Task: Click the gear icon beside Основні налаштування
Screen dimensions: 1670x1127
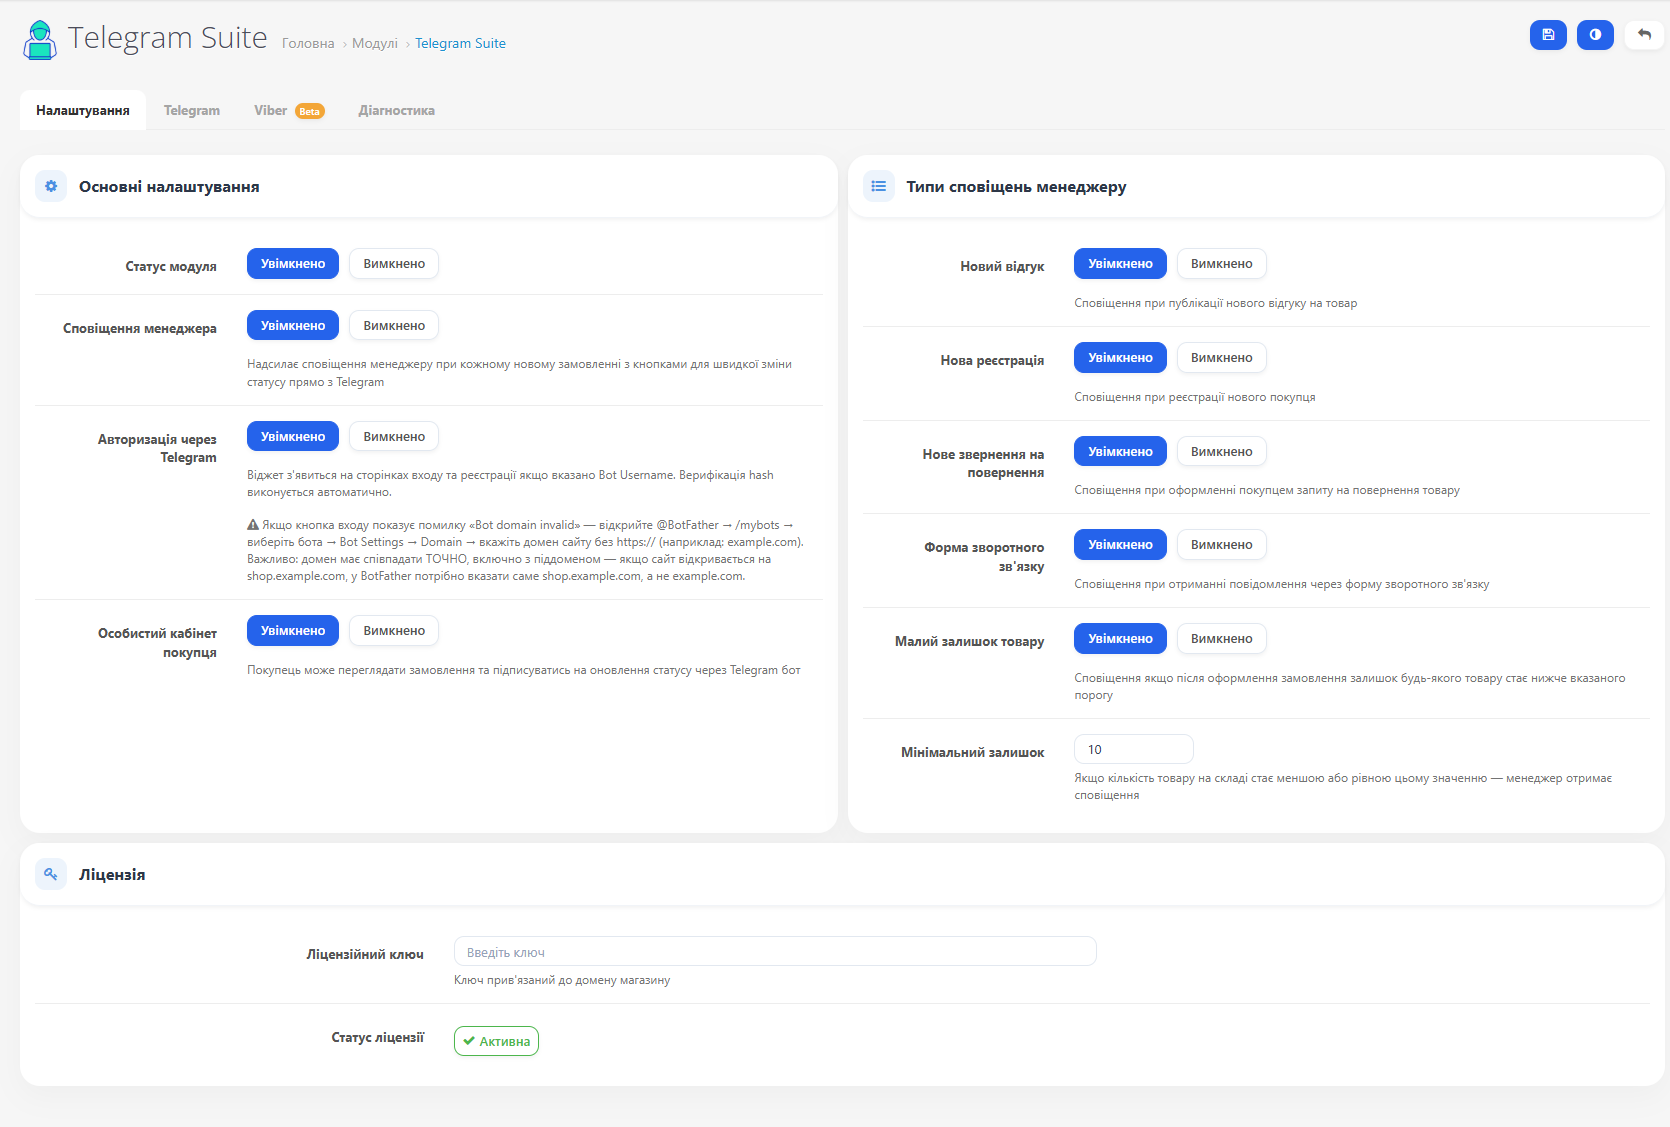Action: pyautogui.click(x=51, y=186)
